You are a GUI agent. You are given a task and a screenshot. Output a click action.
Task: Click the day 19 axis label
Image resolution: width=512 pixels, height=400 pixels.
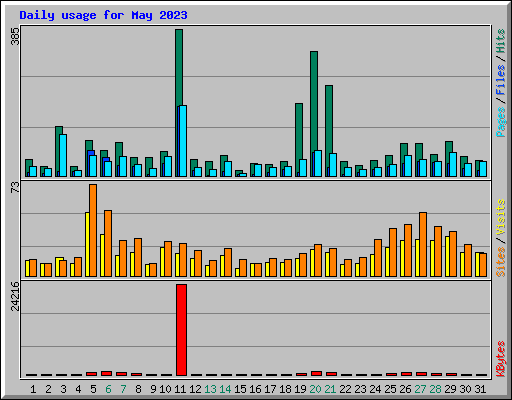(300, 389)
